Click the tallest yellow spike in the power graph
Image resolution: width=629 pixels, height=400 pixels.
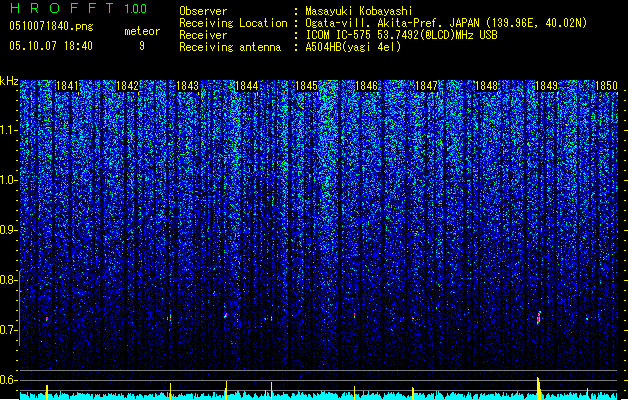[x=538, y=388]
